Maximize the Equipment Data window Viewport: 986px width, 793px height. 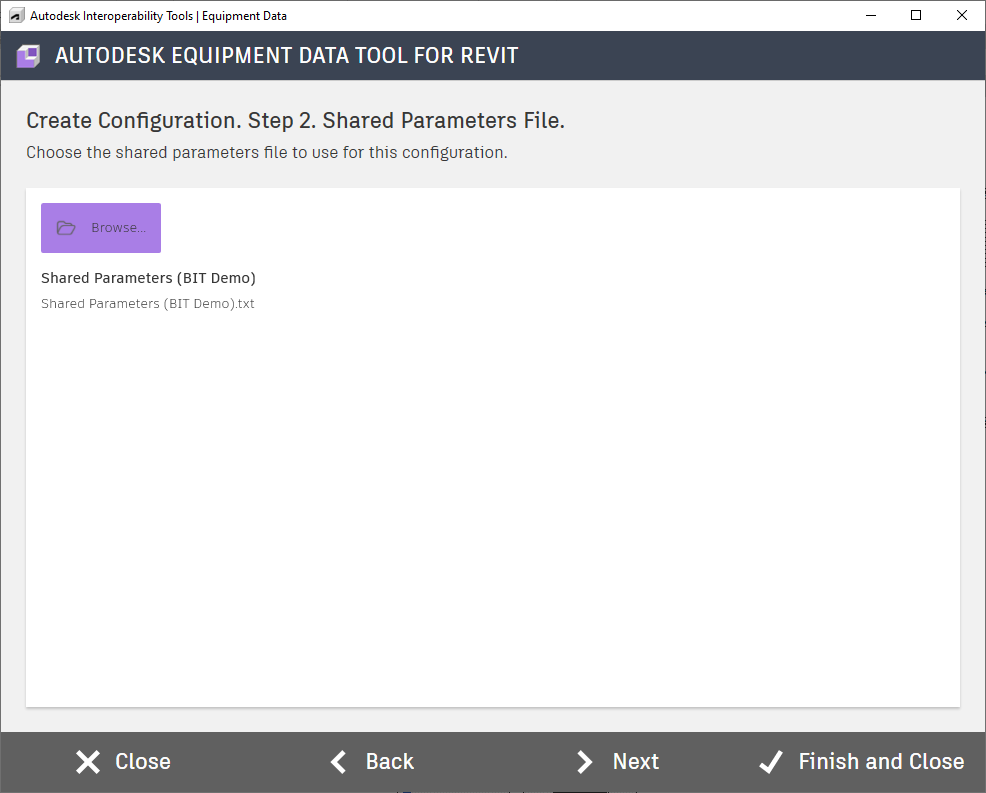coord(916,16)
